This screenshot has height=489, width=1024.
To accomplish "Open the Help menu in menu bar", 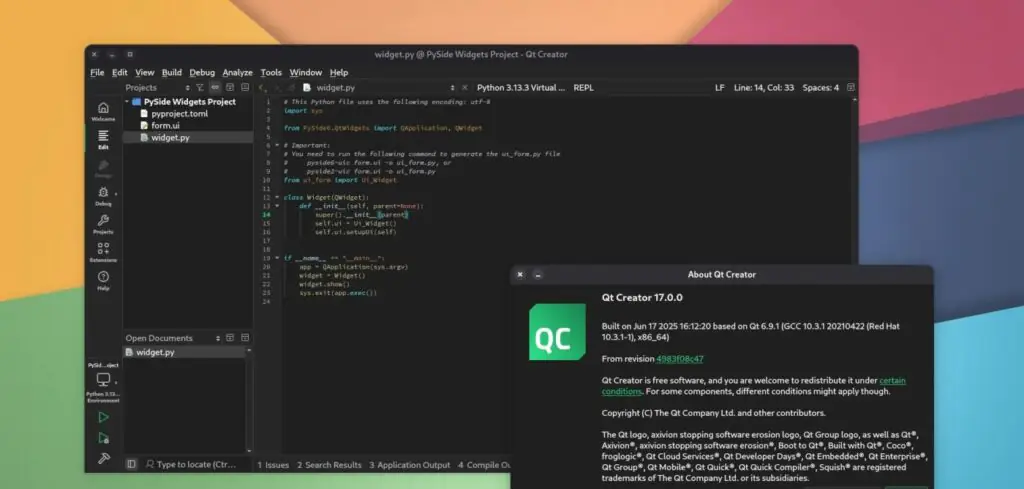I will click(x=339, y=72).
